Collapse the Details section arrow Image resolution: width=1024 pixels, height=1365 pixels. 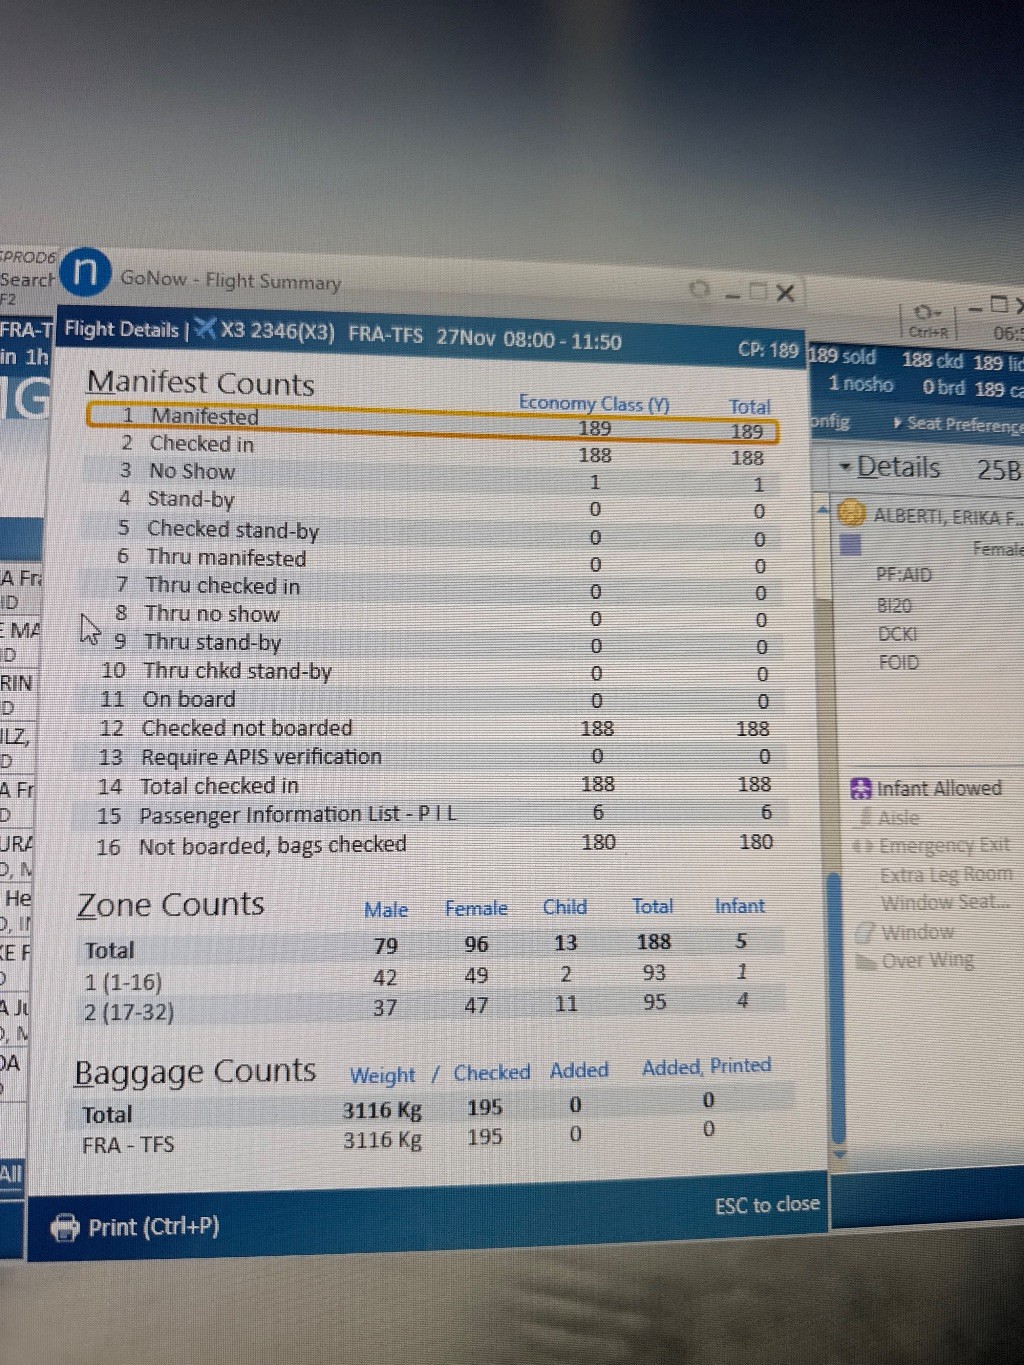coord(845,467)
